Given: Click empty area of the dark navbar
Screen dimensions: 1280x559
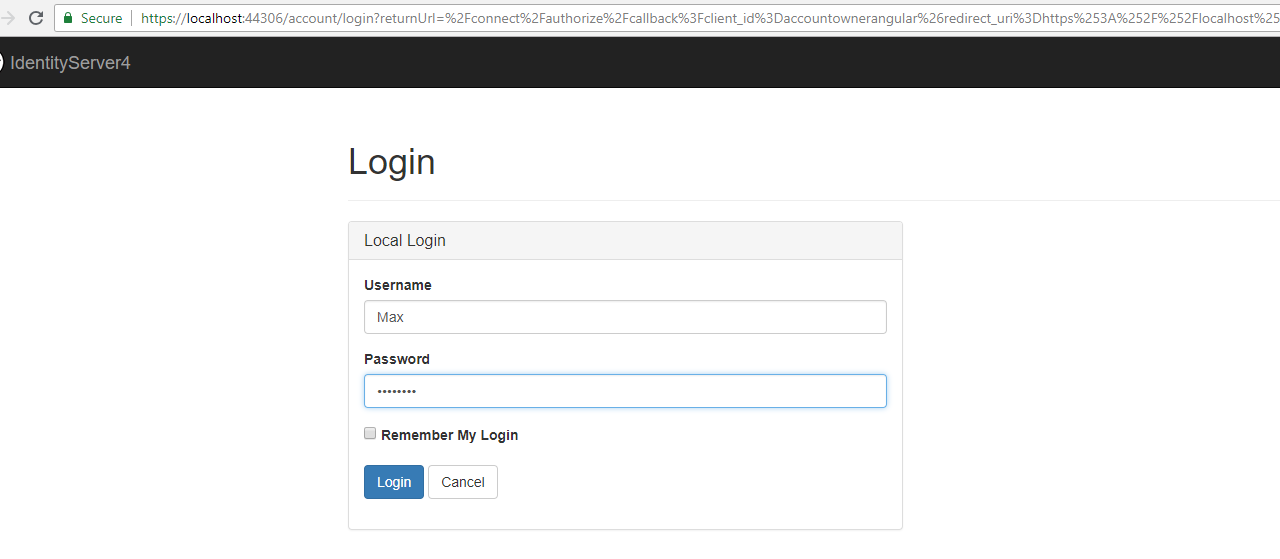Looking at the screenshot, I should click(700, 63).
